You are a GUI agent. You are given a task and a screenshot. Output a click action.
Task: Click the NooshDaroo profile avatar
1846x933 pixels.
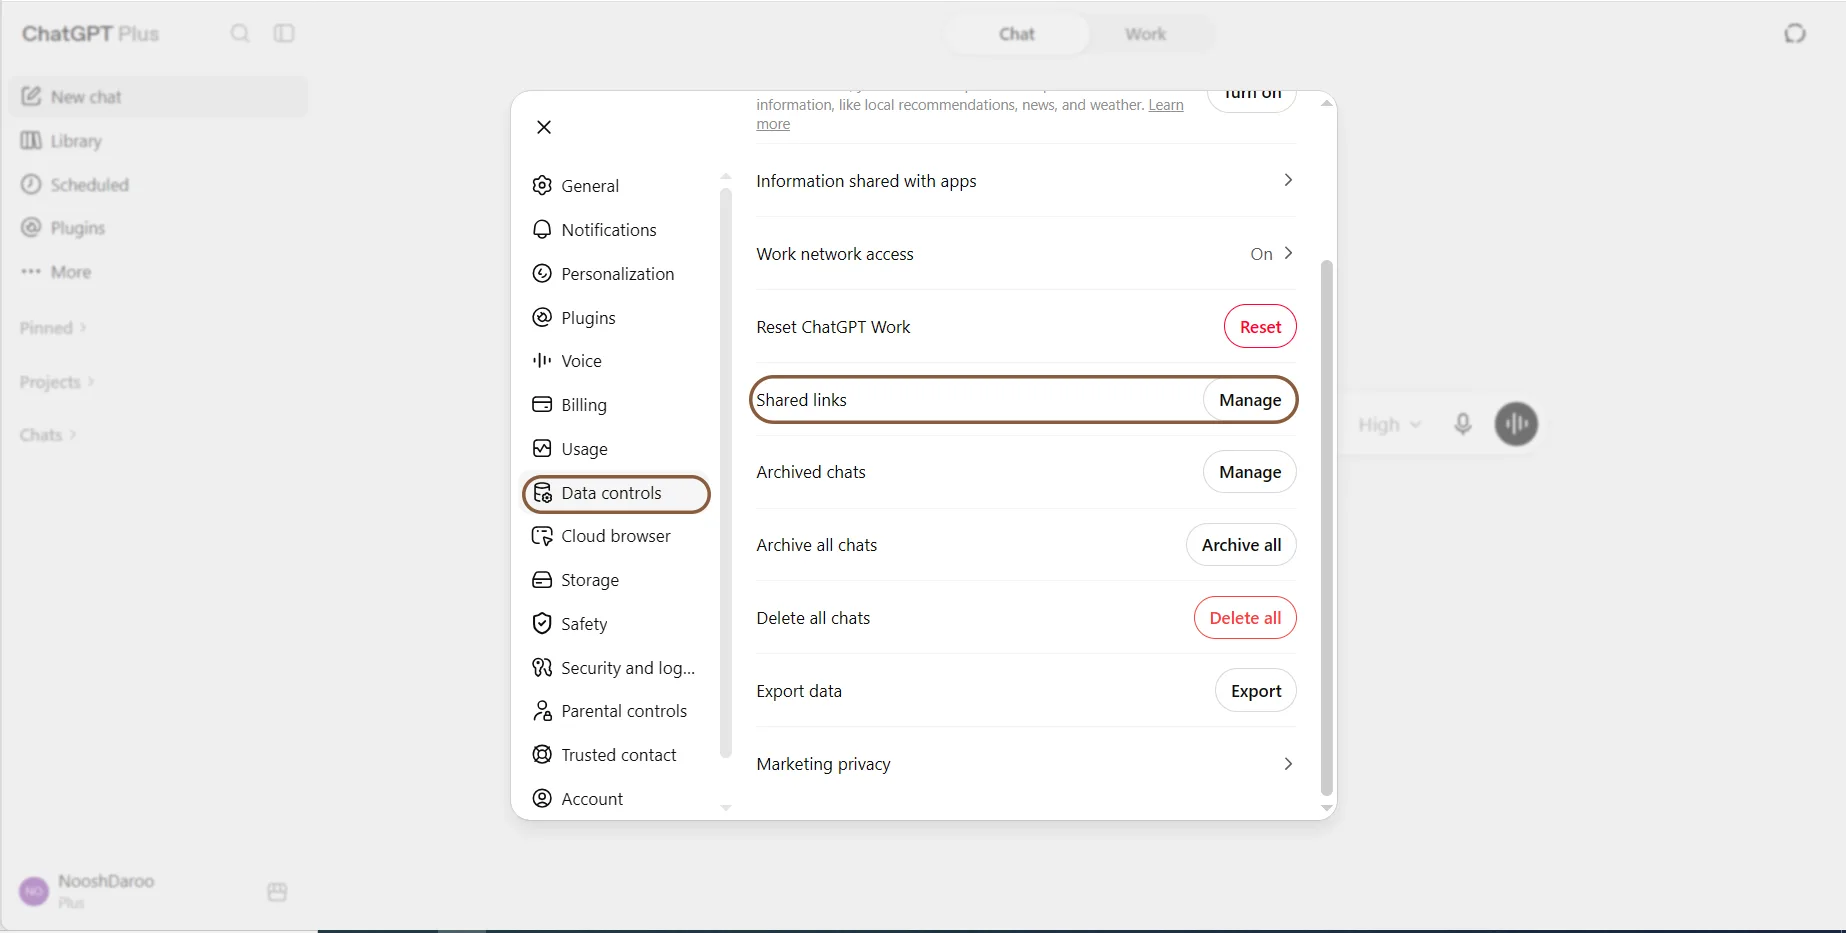click(x=34, y=891)
